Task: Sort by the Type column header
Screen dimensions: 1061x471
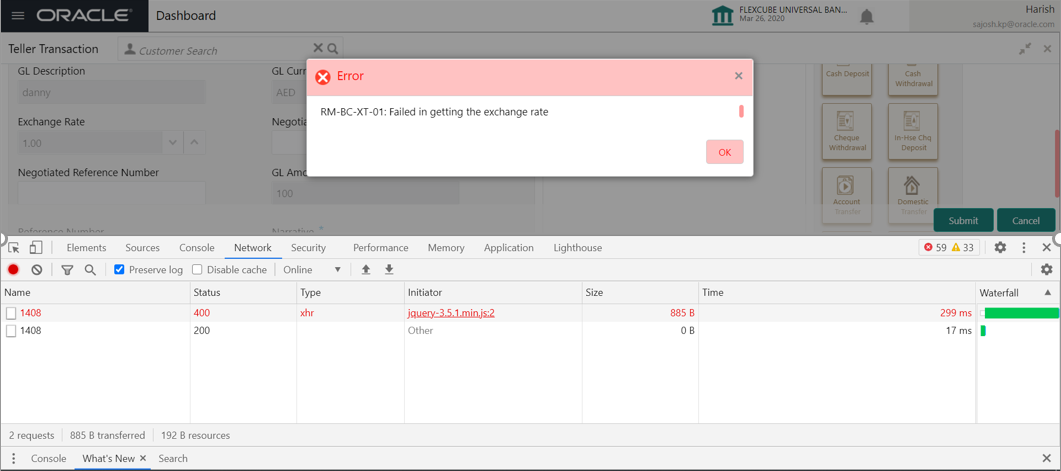Action: [350, 292]
